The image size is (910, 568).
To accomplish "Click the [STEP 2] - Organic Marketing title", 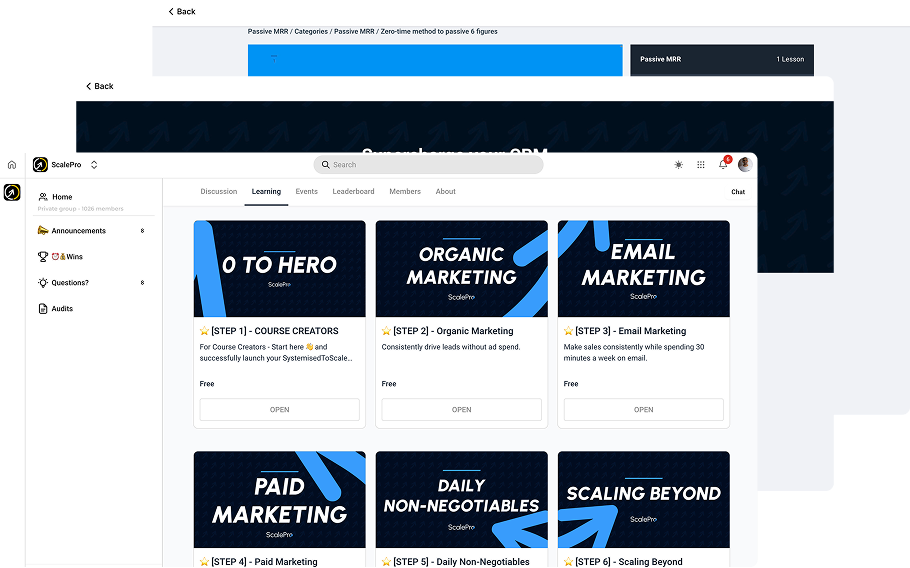I will (x=453, y=331).
